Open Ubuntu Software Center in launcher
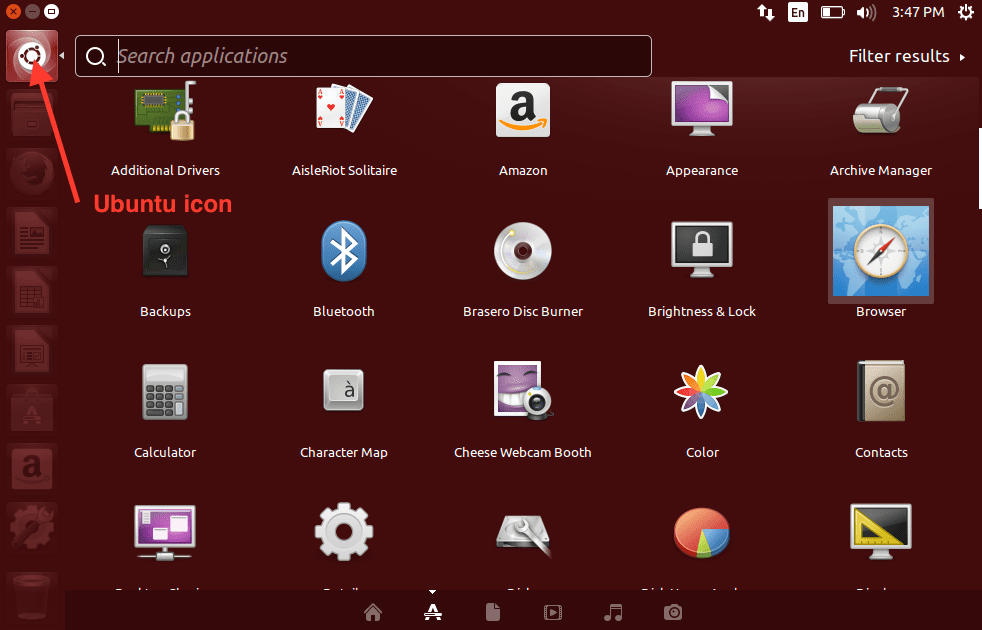 click(x=32, y=409)
